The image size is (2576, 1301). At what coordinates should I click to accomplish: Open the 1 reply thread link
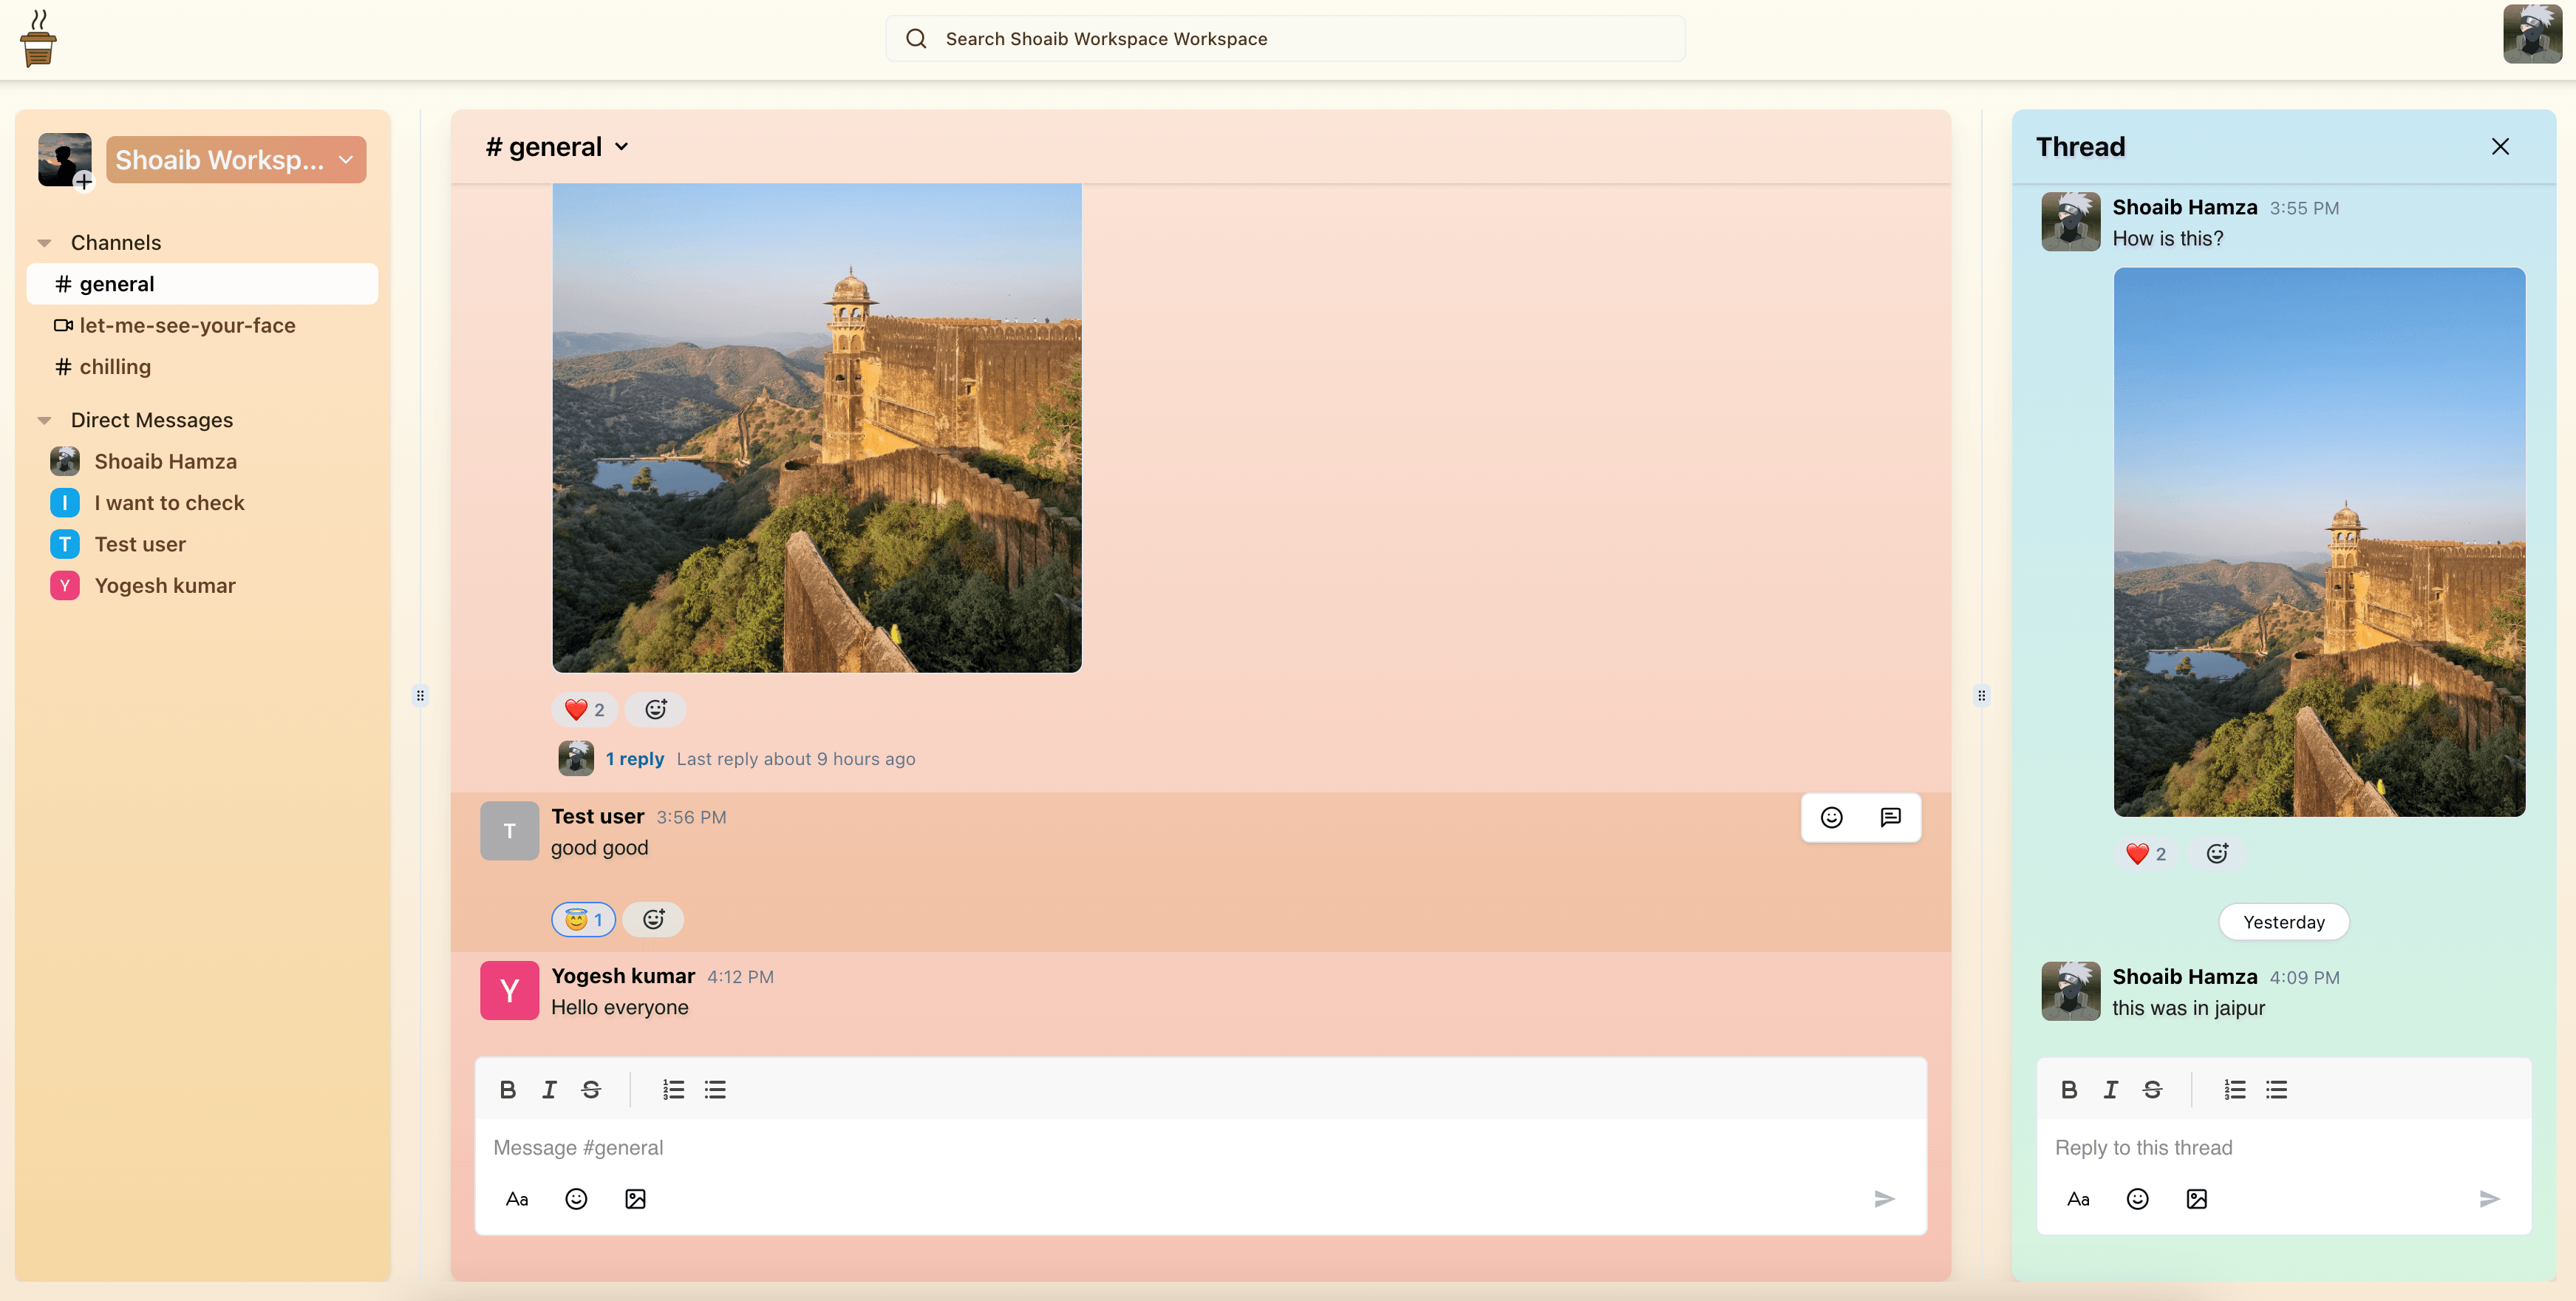click(x=635, y=758)
